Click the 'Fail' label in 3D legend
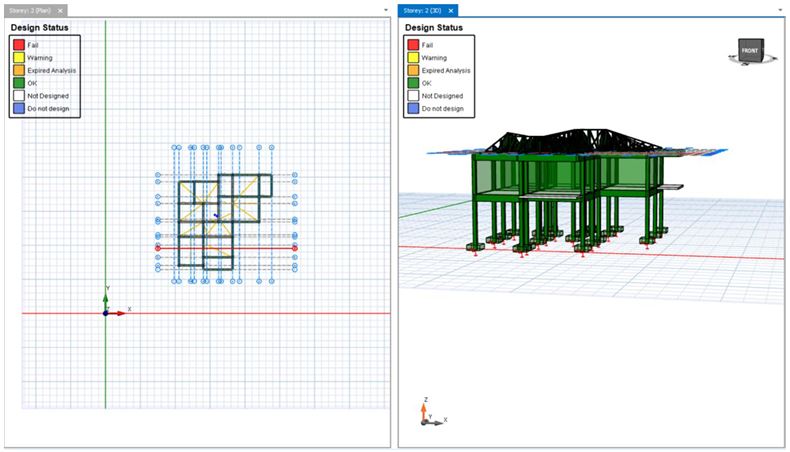The image size is (790, 452). 427,45
